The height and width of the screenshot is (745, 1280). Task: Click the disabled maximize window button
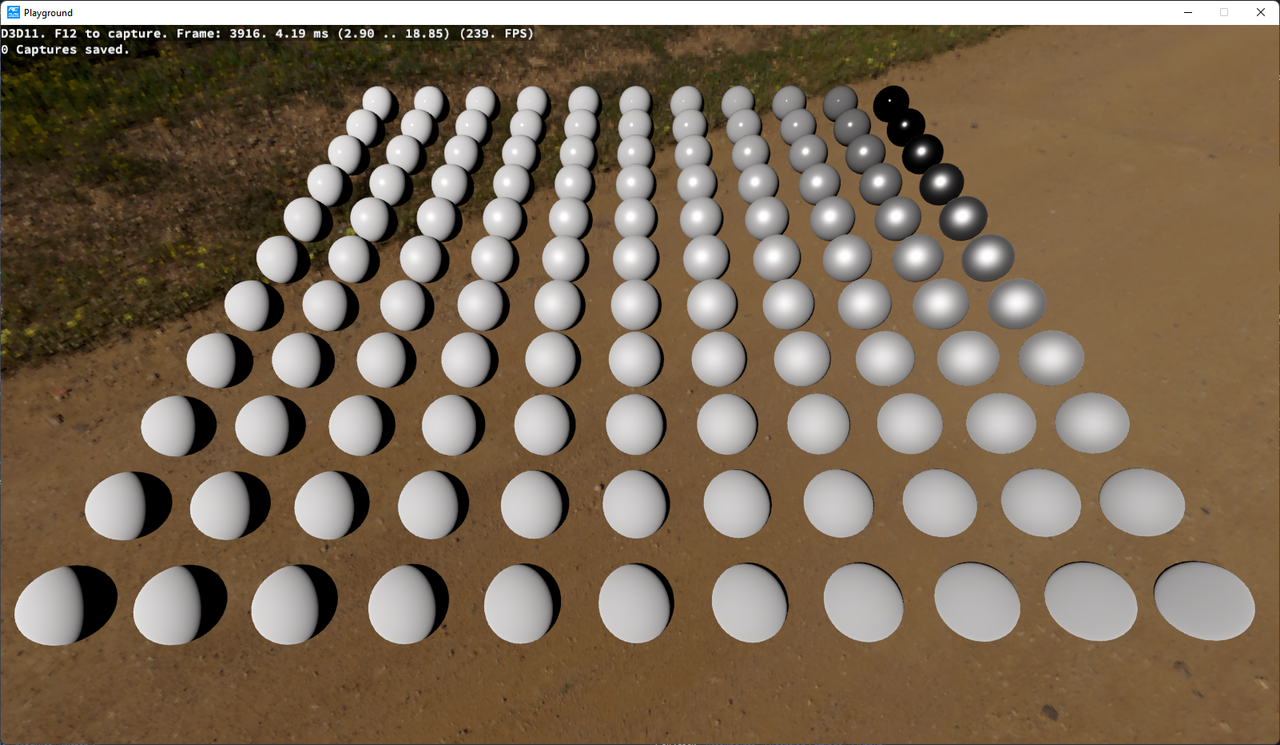tap(1224, 13)
